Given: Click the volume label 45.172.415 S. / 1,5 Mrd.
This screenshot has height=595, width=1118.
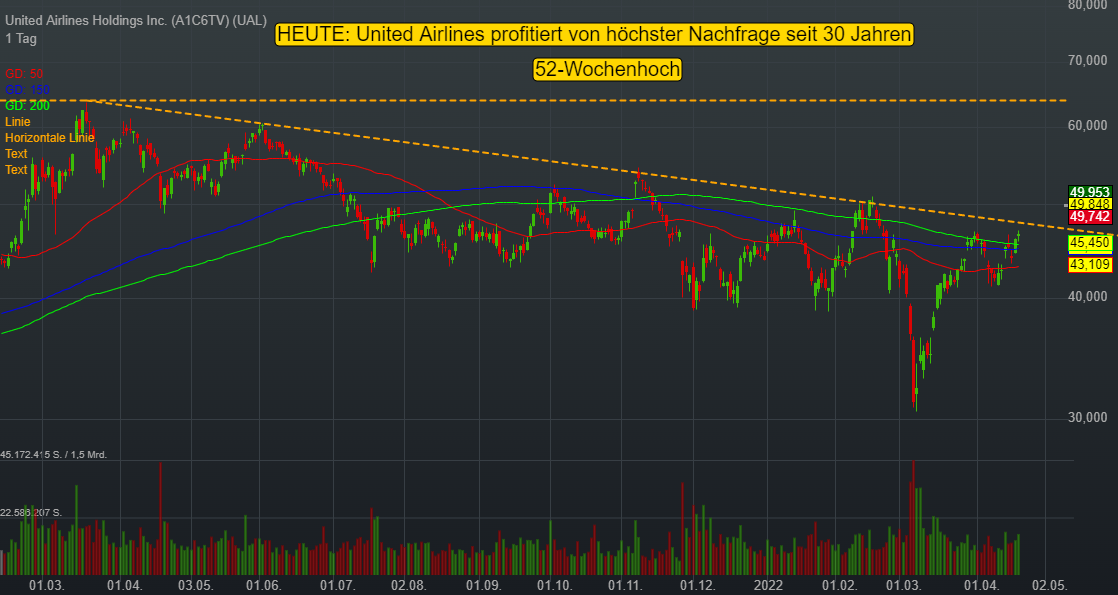Looking at the screenshot, I should (53, 454).
